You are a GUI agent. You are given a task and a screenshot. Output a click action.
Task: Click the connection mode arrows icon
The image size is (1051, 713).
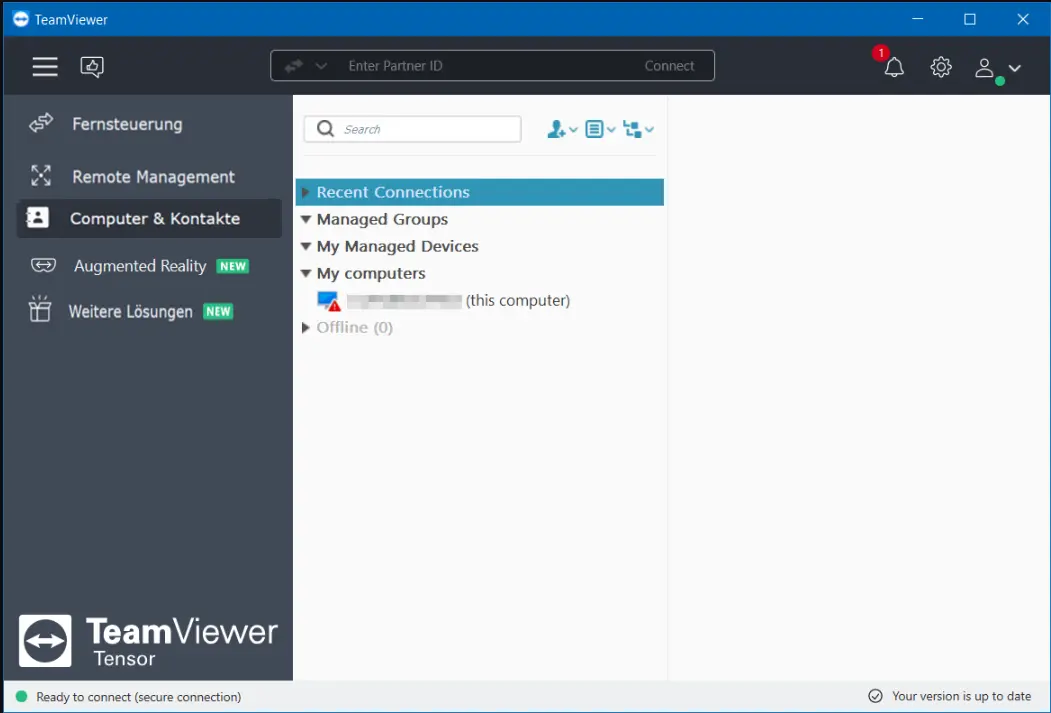pyautogui.click(x=294, y=66)
